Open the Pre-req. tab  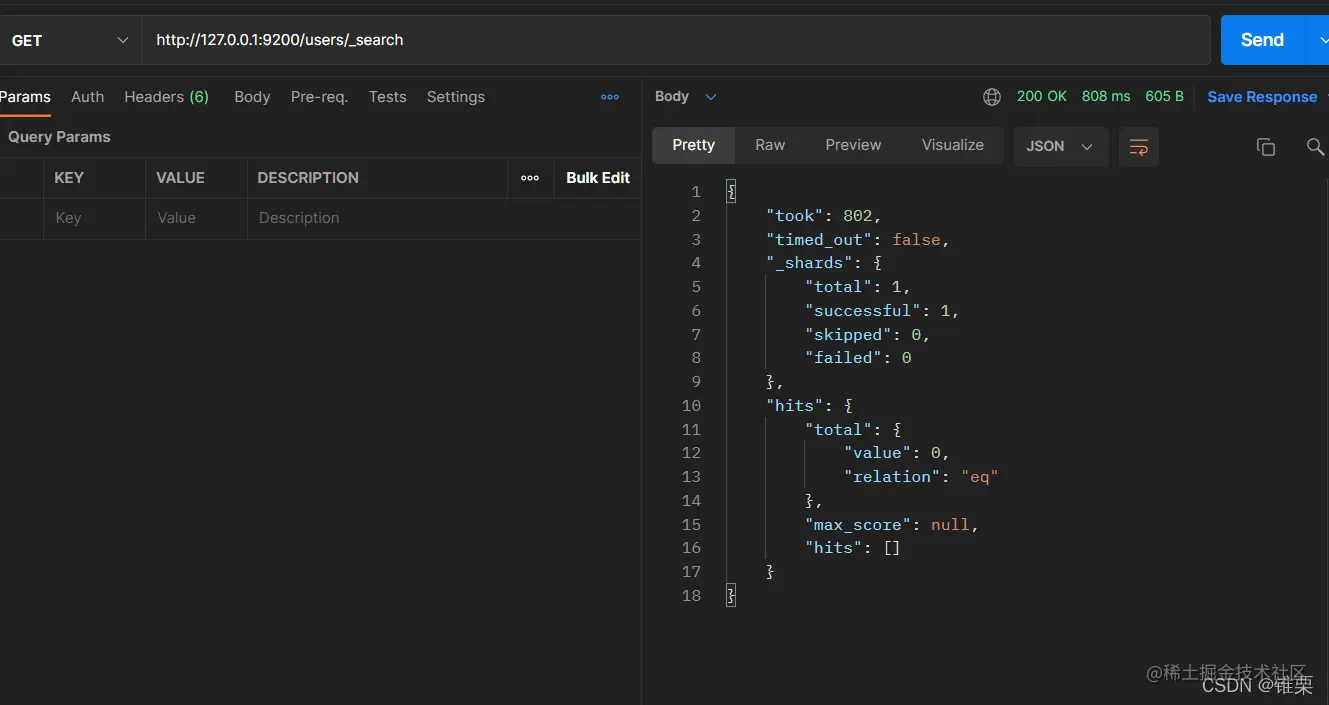319,97
